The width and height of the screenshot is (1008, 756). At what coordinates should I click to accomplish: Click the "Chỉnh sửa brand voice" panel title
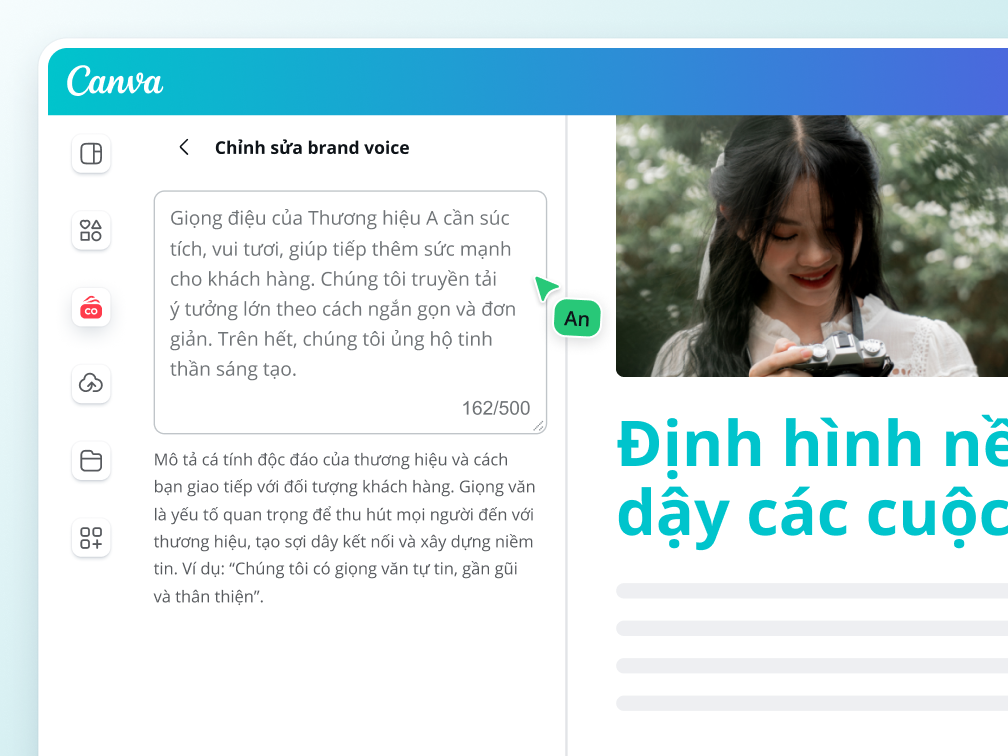point(312,148)
